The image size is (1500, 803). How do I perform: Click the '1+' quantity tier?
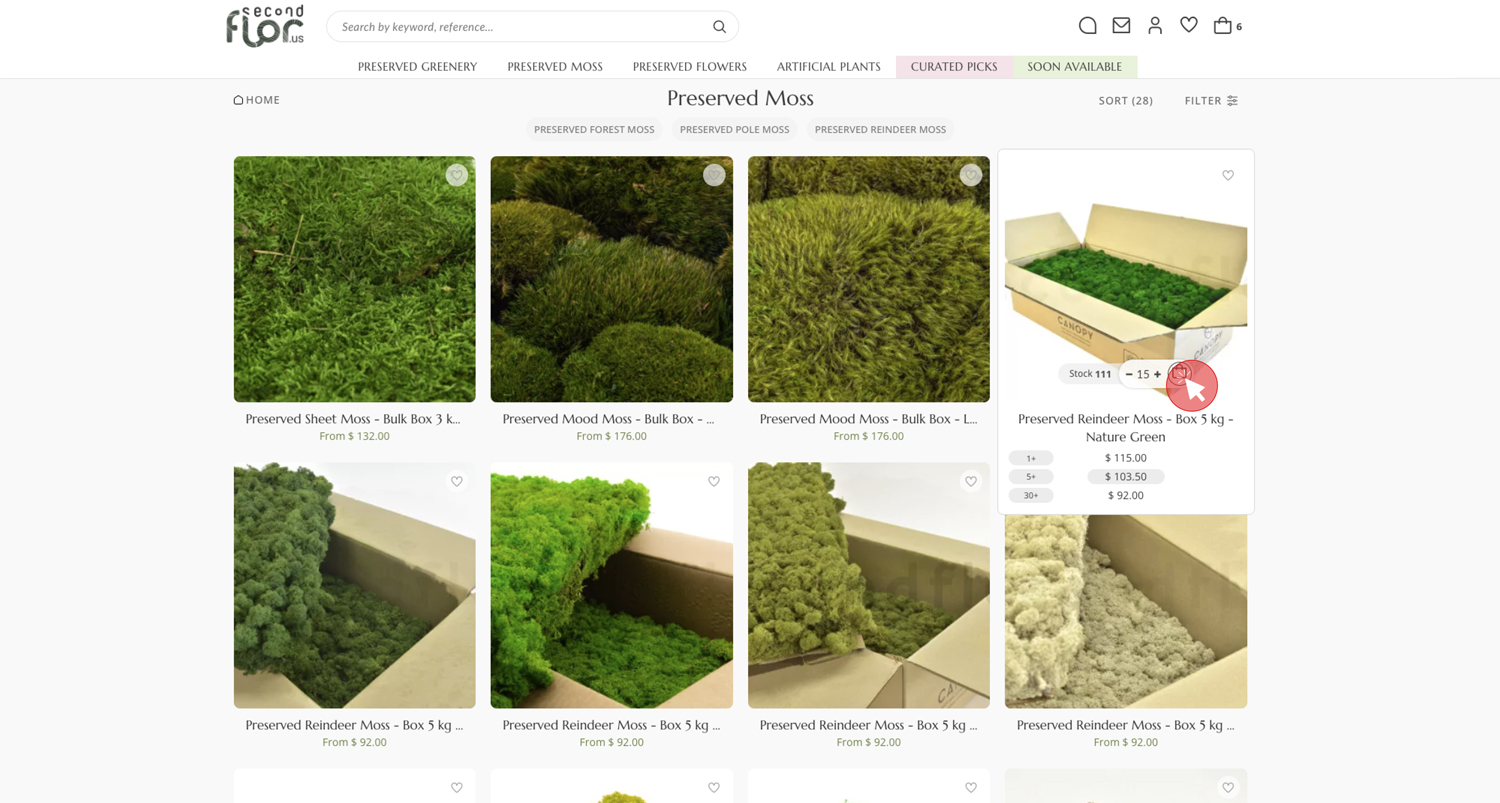point(1031,458)
